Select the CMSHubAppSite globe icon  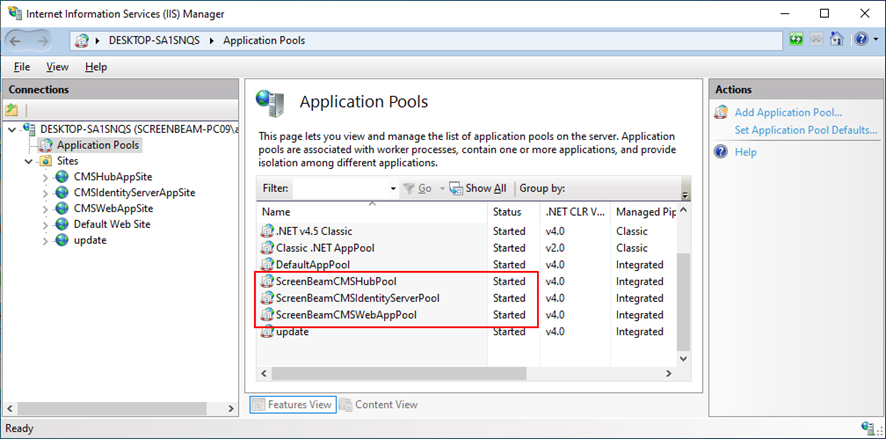point(62,177)
